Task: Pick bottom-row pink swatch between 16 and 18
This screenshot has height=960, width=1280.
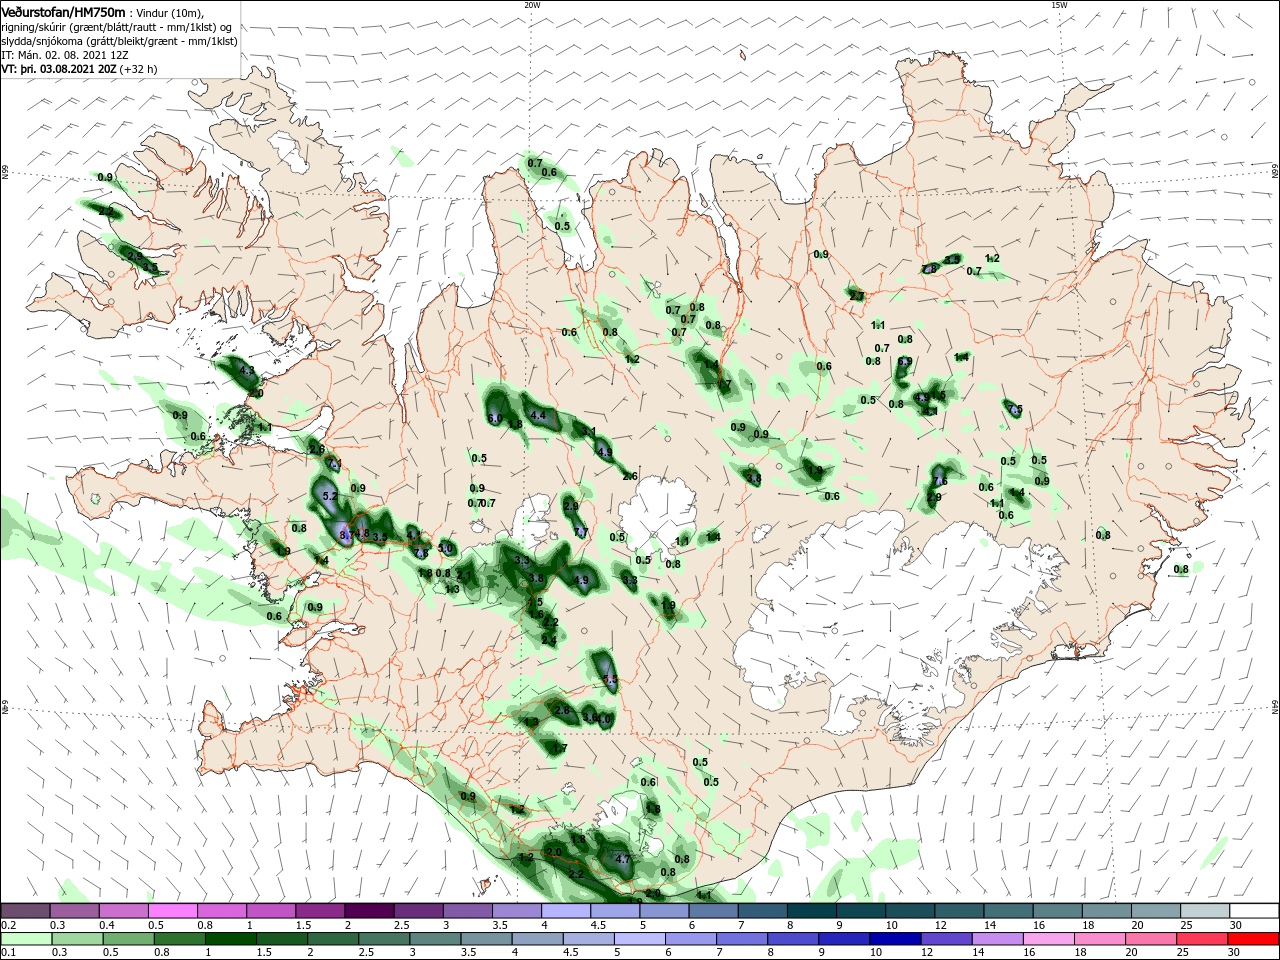Action: tap(1050, 939)
